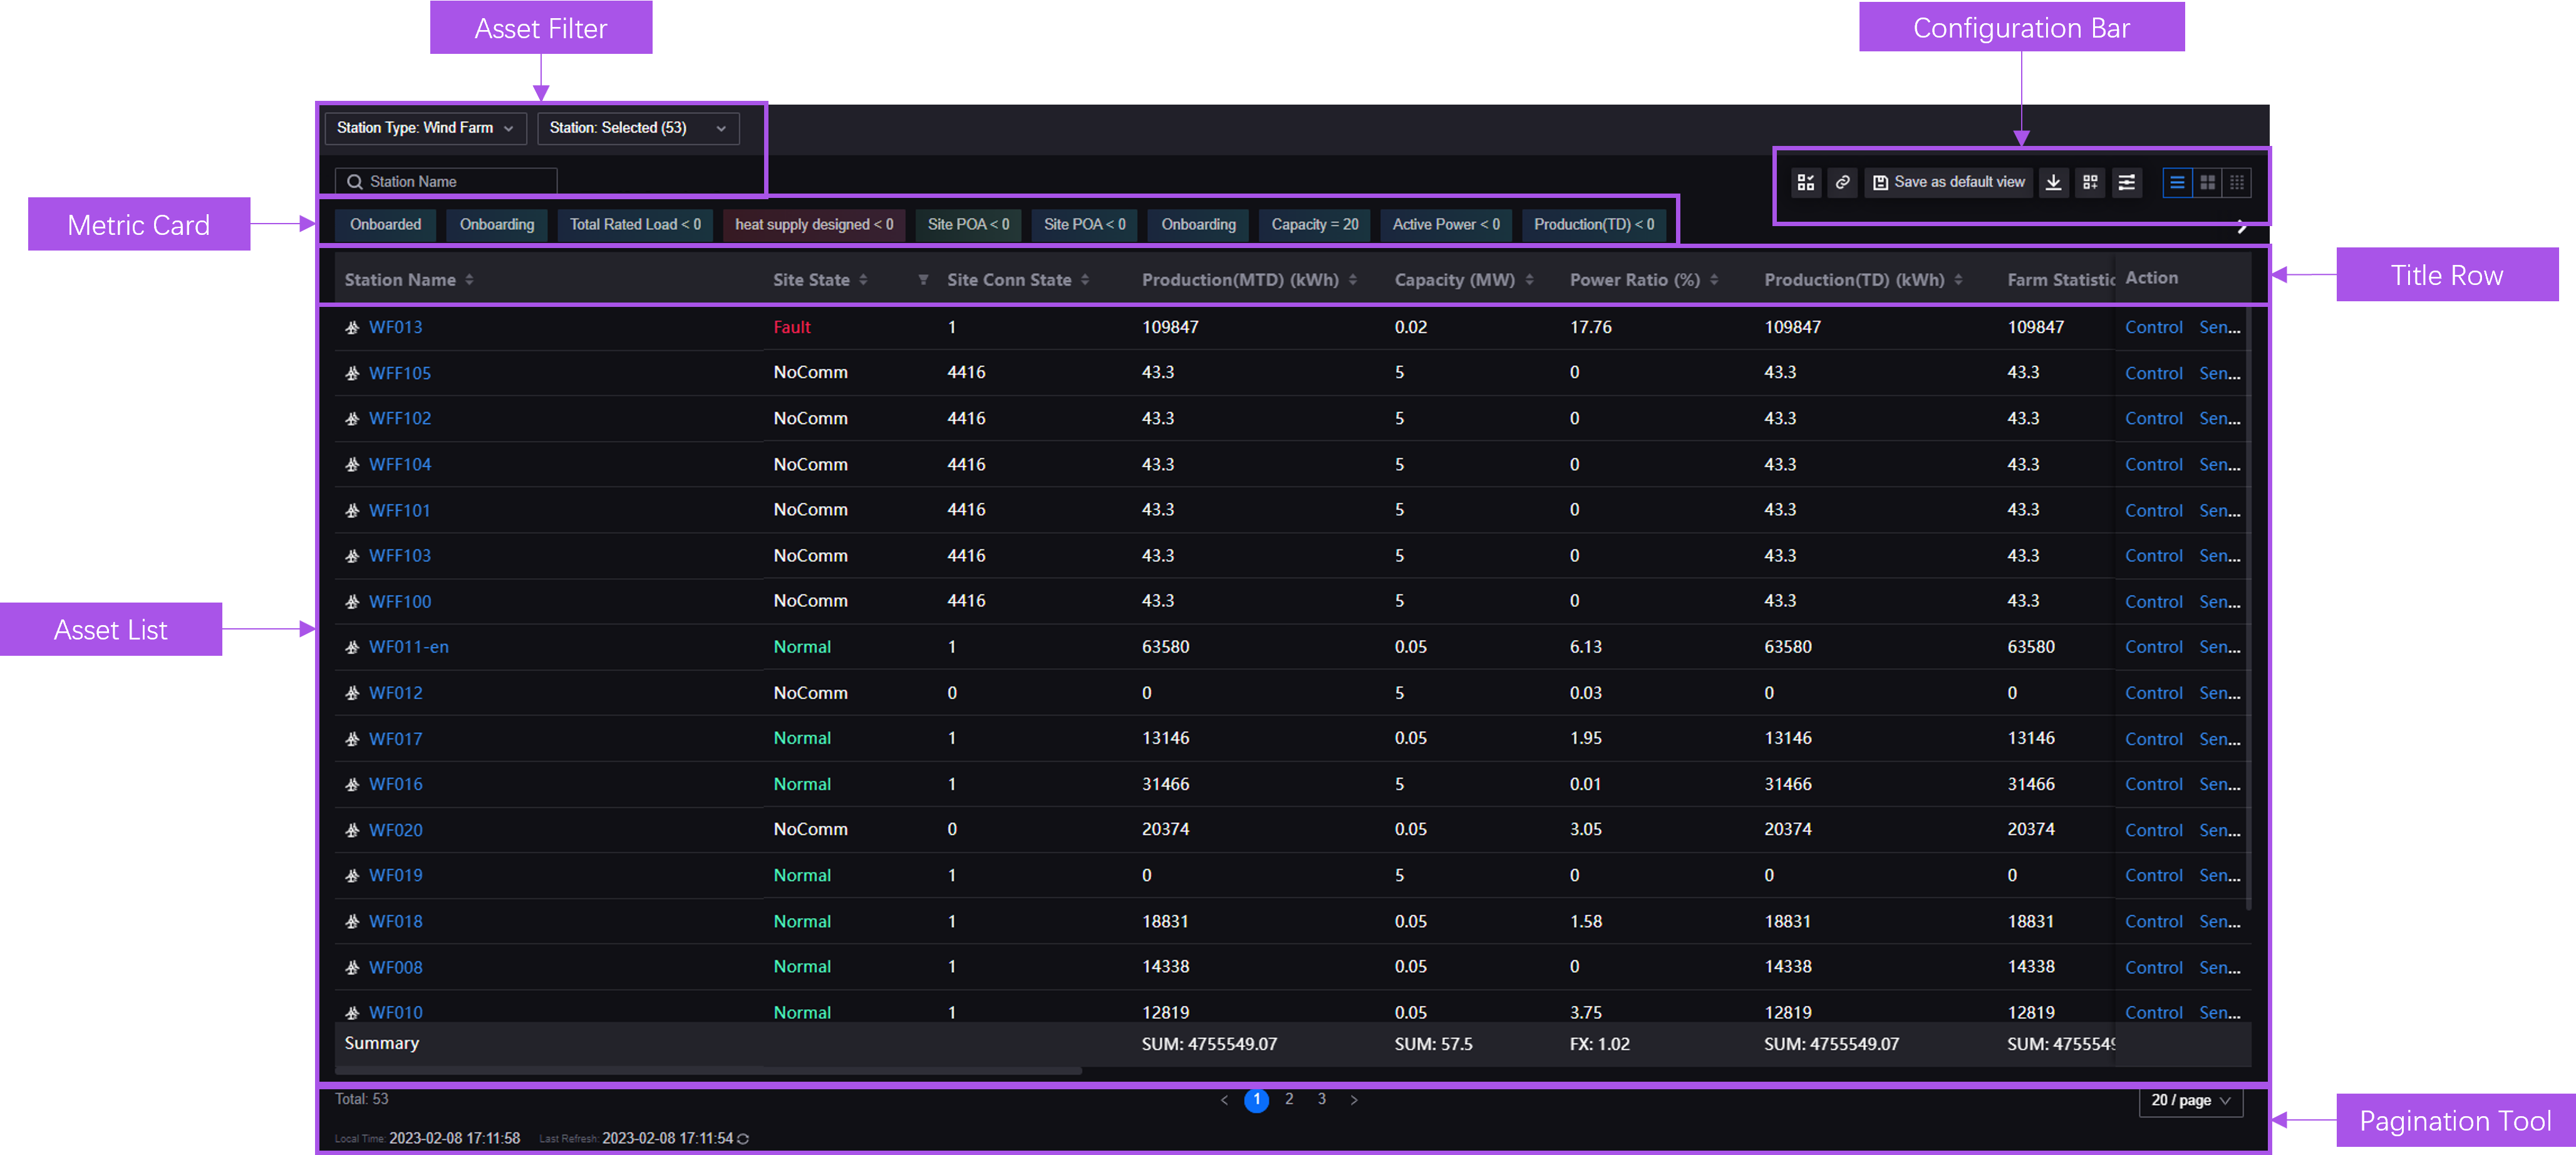This screenshot has height=1155, width=2576.
Task: Click the filter icon on Site State column
Action: click(x=923, y=280)
